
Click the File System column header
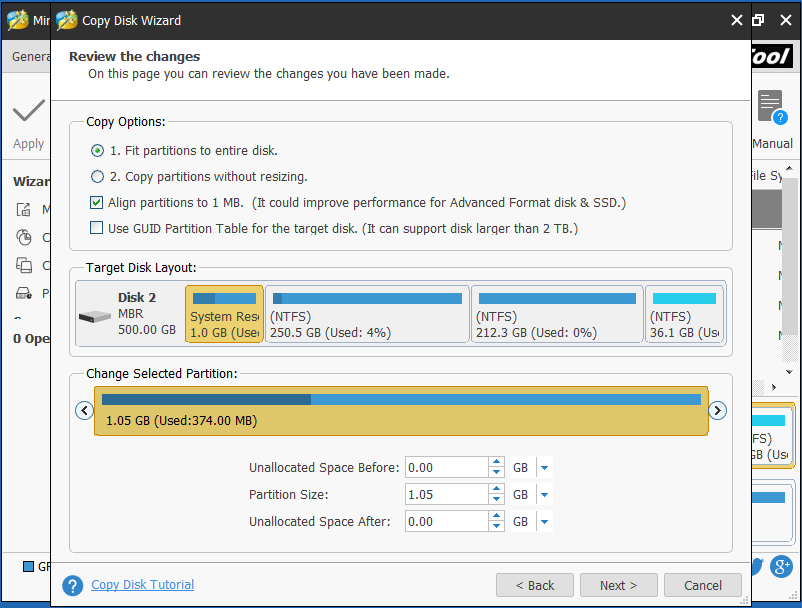click(x=767, y=175)
